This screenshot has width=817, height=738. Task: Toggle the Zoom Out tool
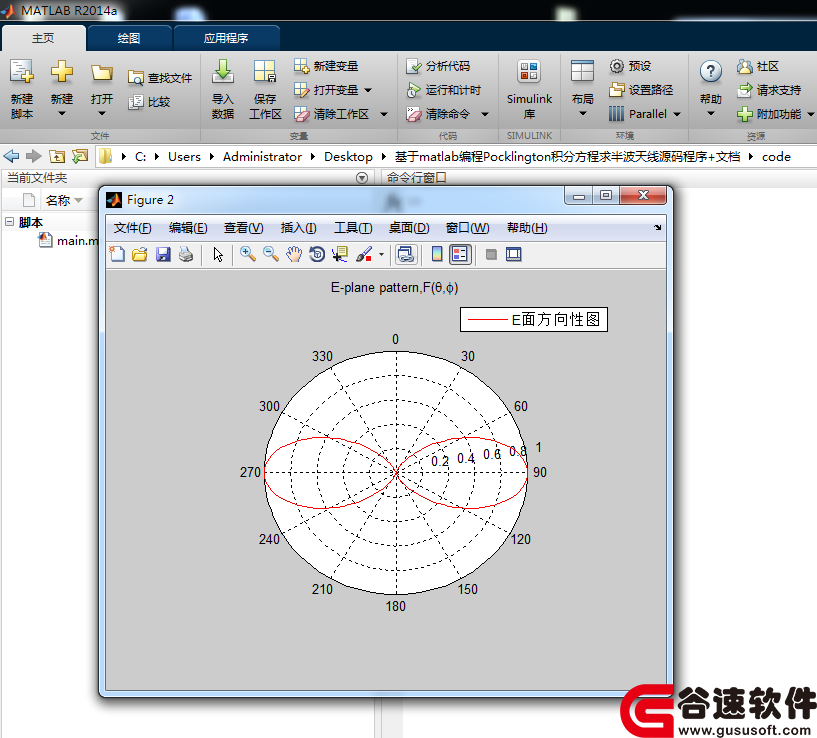pyautogui.click(x=271, y=254)
